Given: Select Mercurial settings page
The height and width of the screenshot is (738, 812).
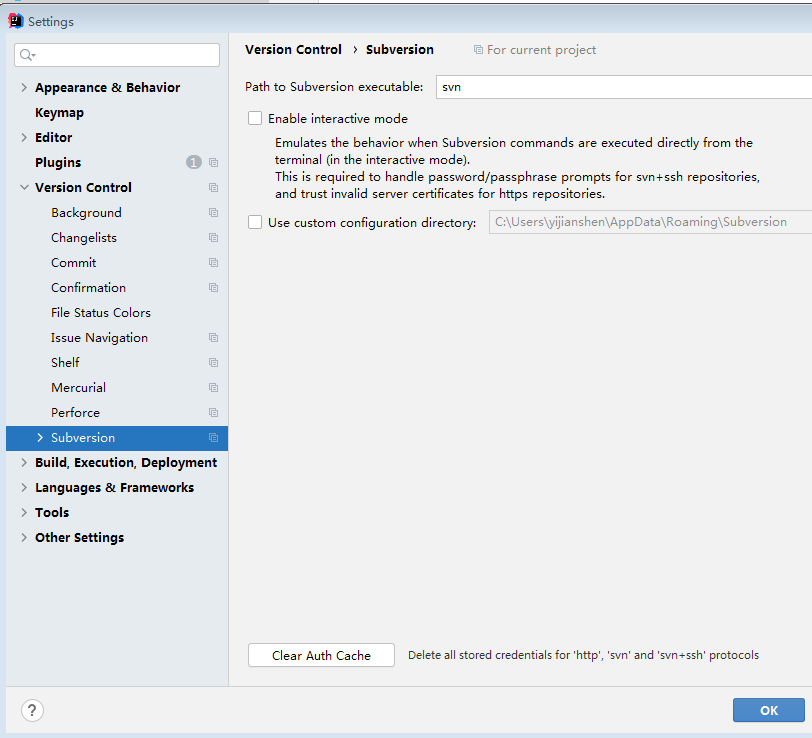Looking at the screenshot, I should coord(78,387).
